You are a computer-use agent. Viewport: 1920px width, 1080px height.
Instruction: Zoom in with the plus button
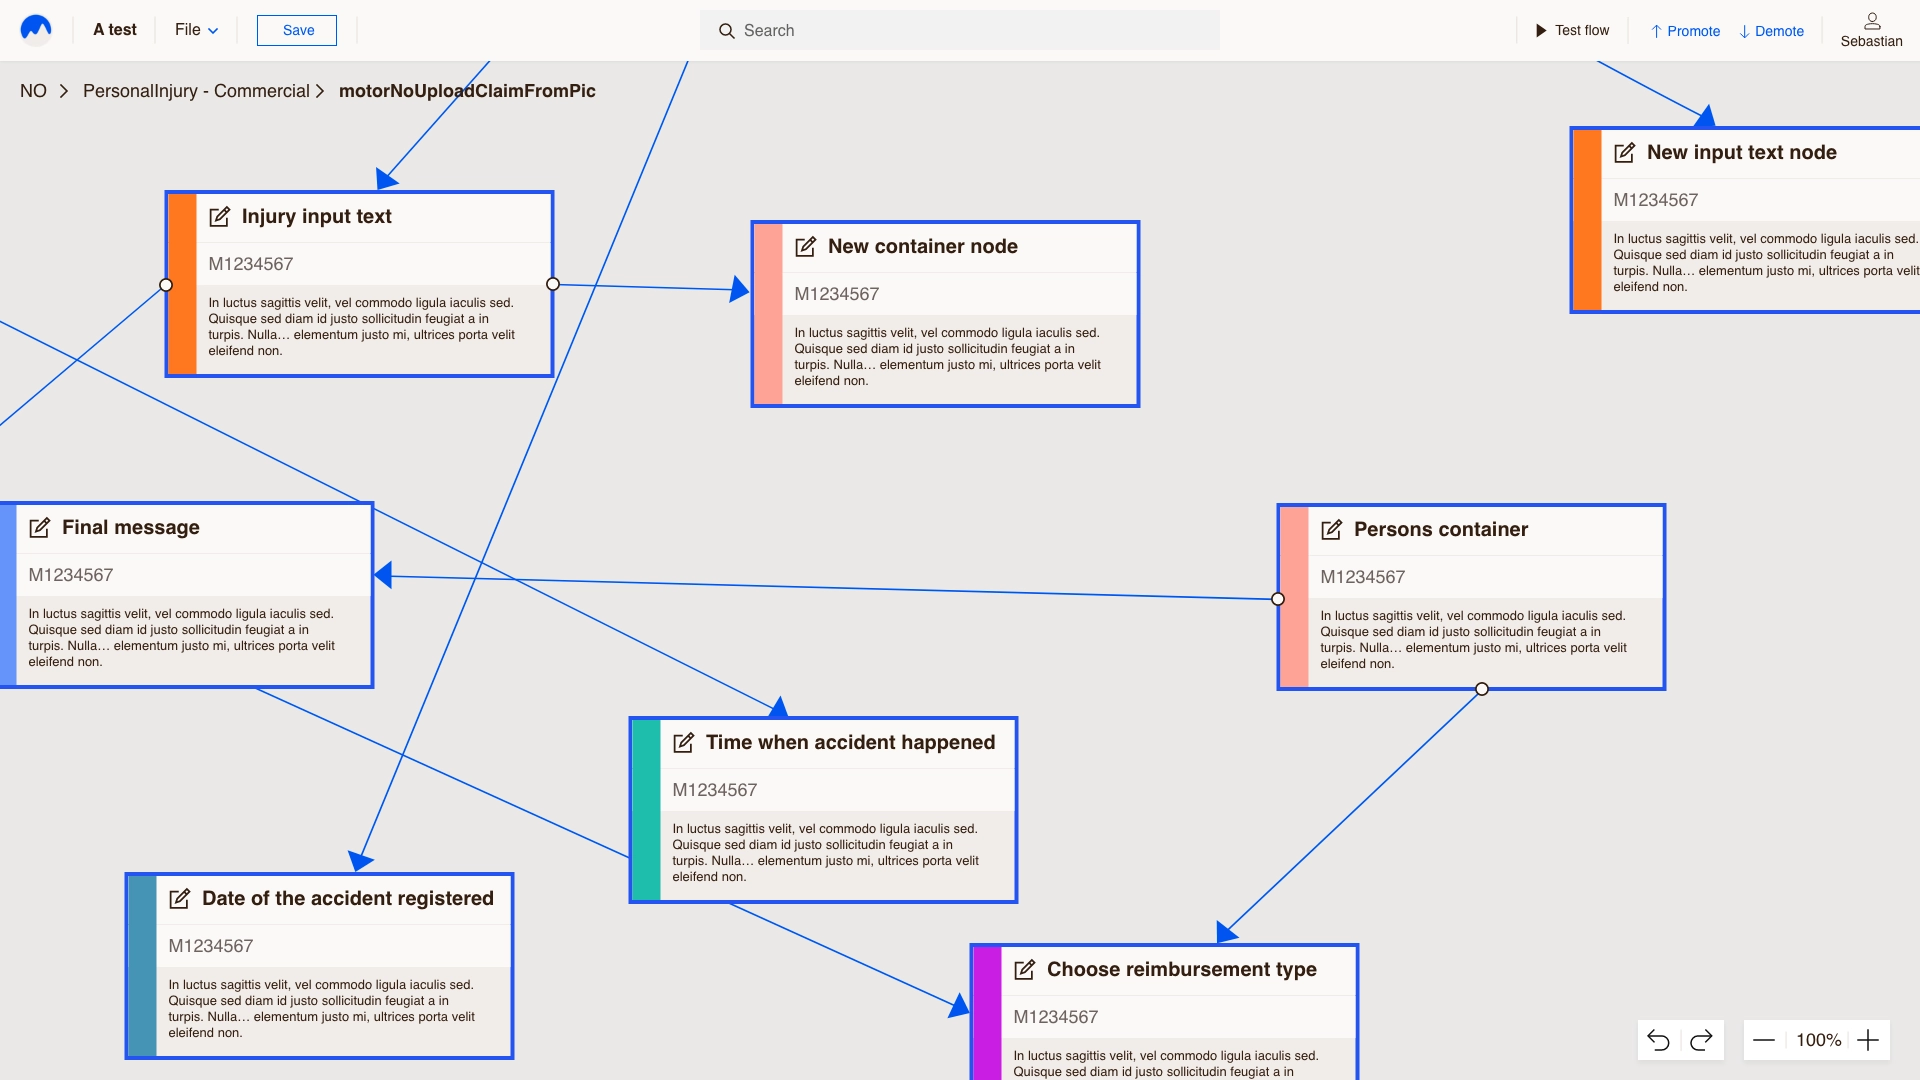pos(1868,1040)
